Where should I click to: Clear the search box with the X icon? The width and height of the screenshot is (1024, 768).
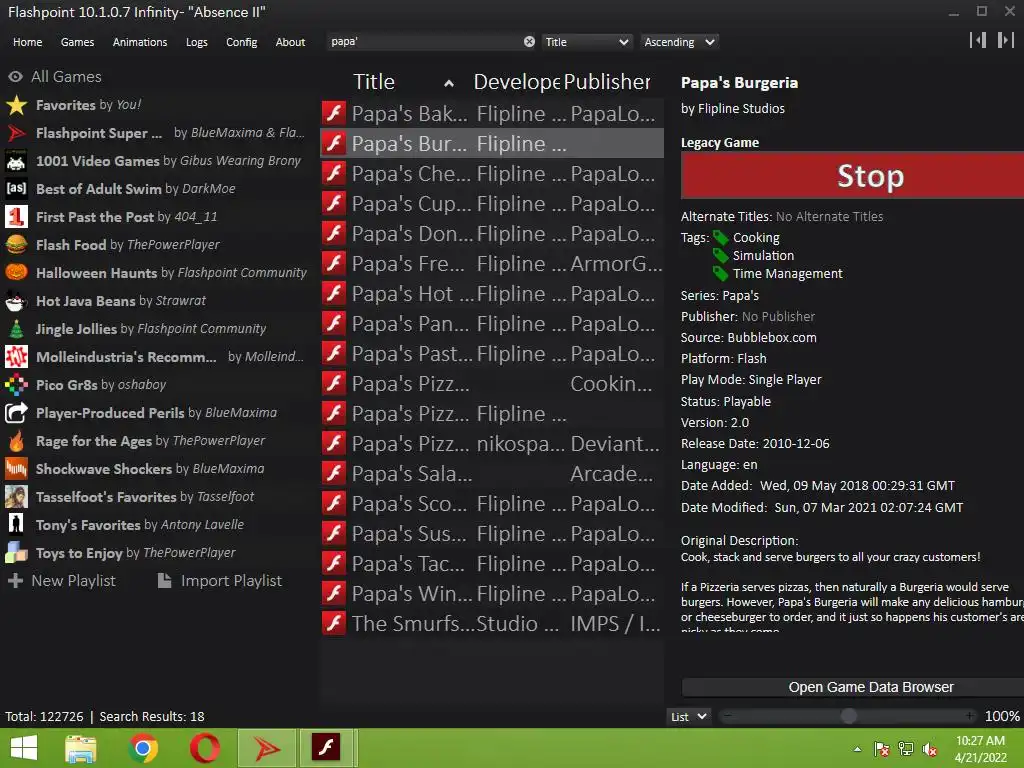(529, 42)
